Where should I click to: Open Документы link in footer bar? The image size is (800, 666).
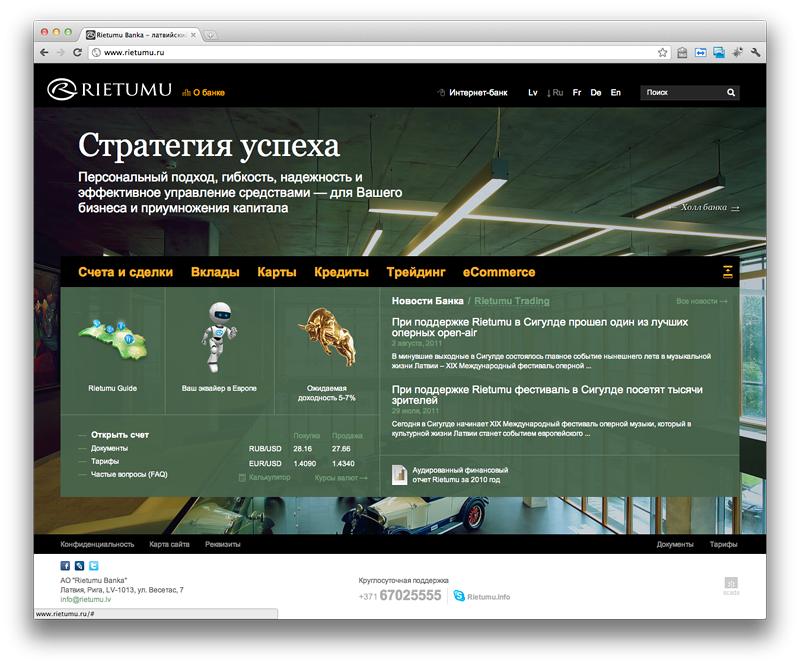pos(675,544)
